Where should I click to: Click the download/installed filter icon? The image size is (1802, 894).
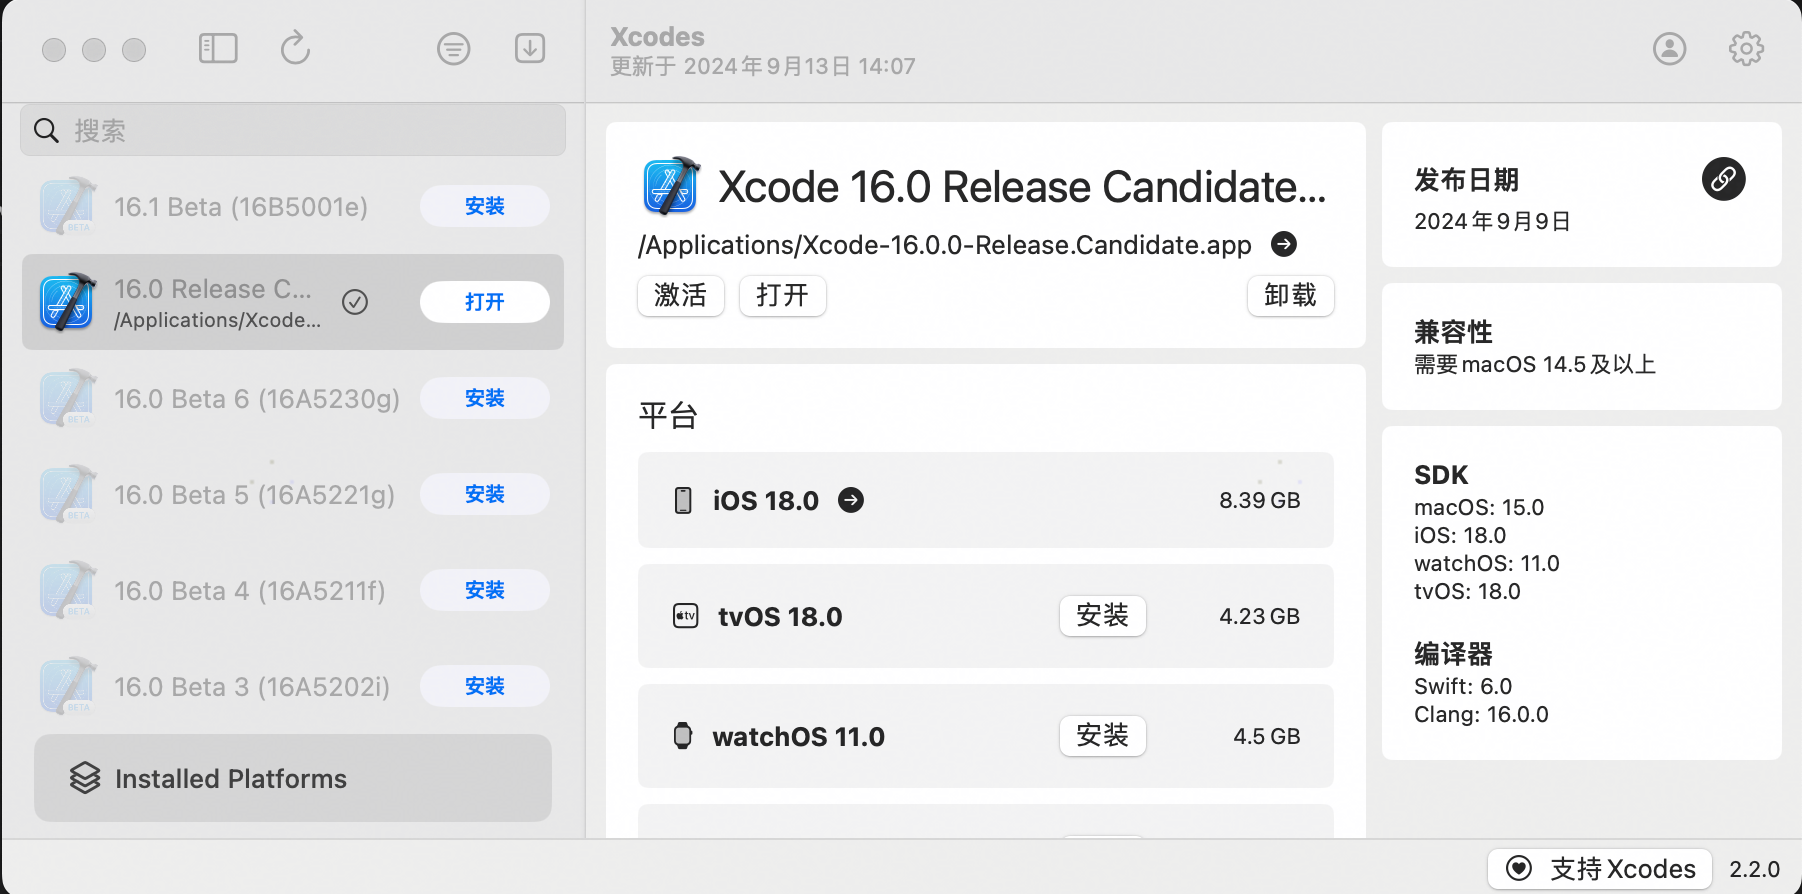(x=530, y=48)
